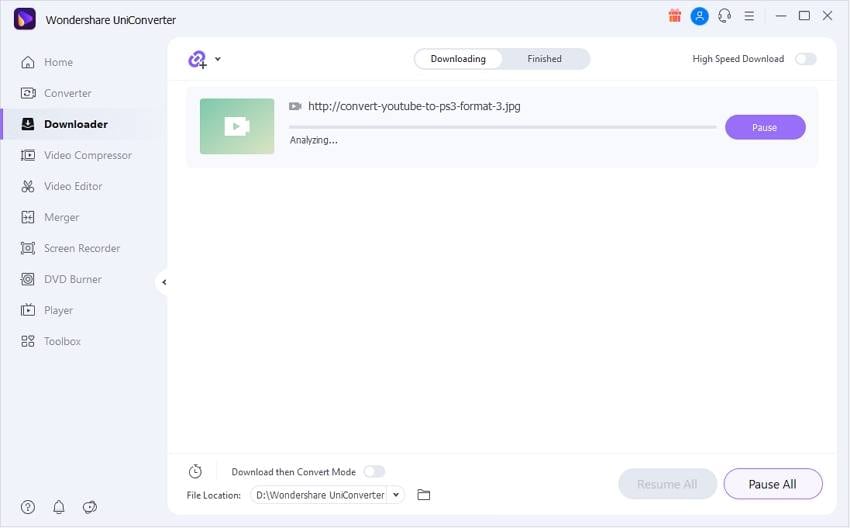Open Video Editor label in sidebar
The width and height of the screenshot is (850, 528).
pos(73,186)
